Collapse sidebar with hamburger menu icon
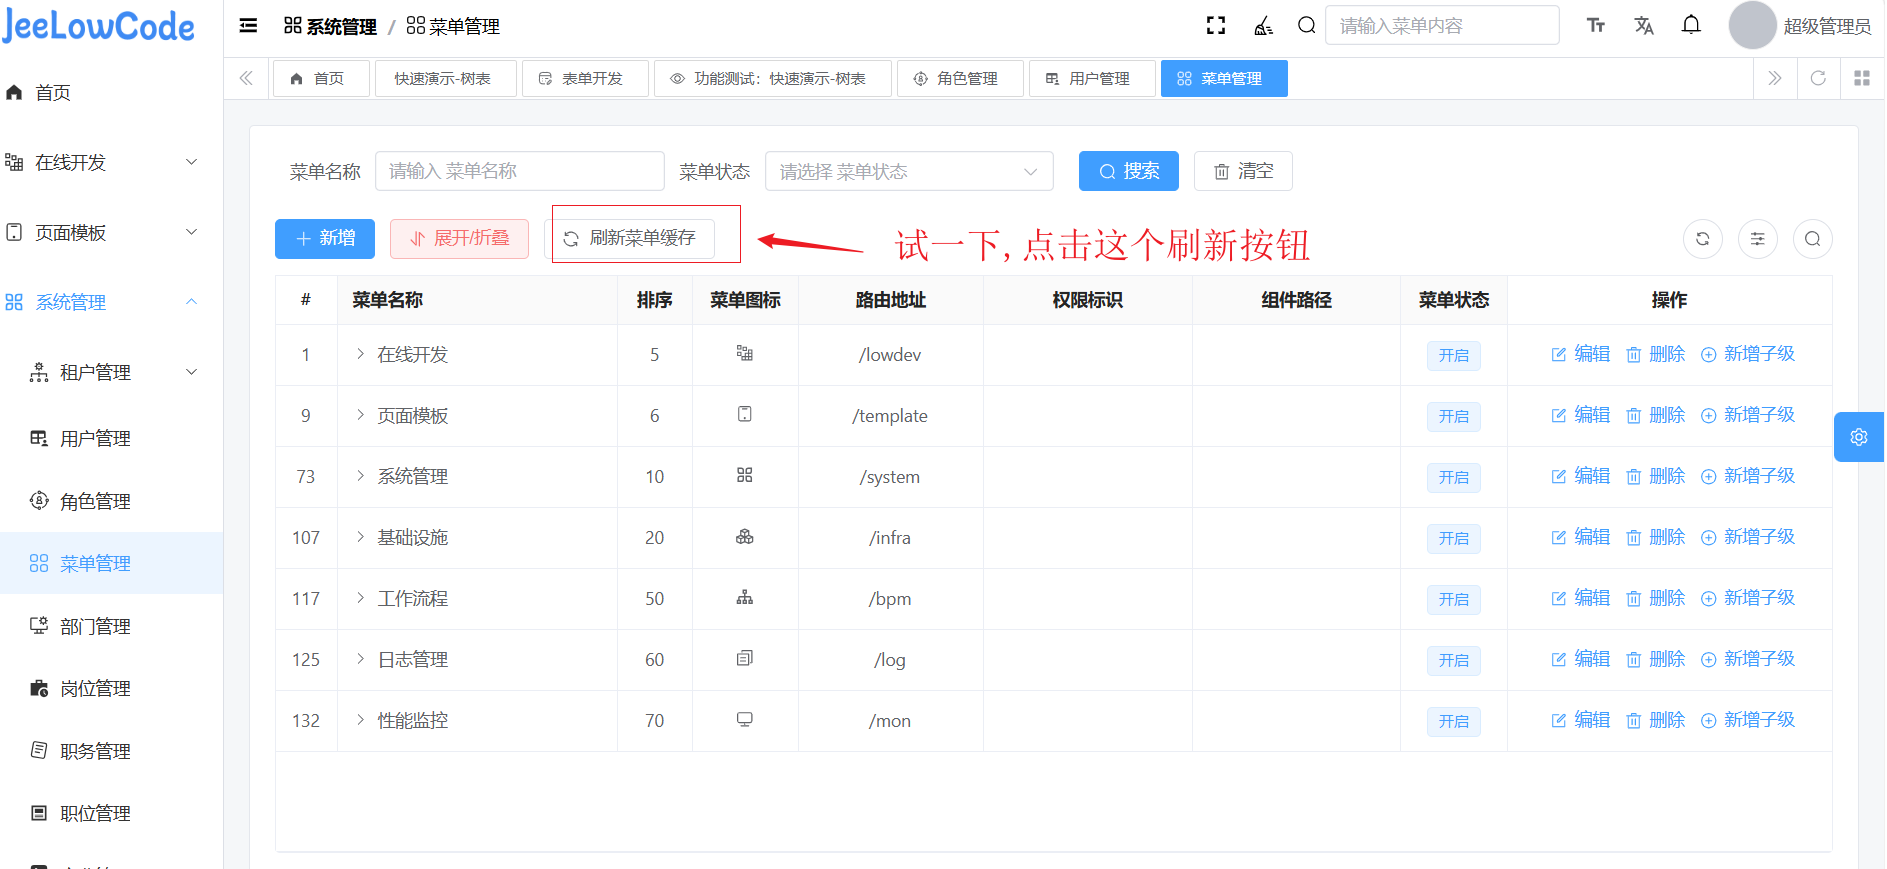The height and width of the screenshot is (869, 1887). [x=248, y=26]
